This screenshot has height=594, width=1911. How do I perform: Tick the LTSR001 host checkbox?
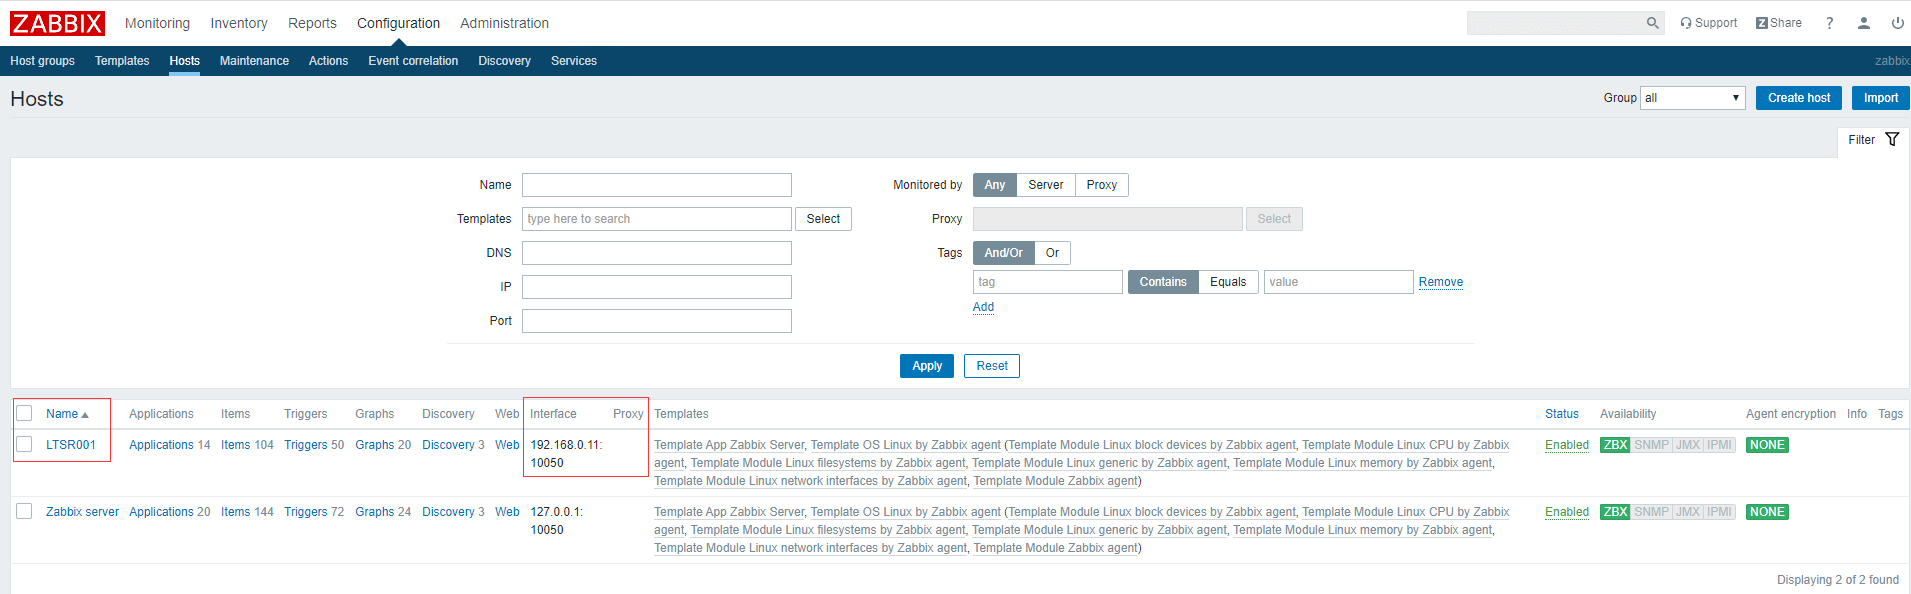click(25, 444)
